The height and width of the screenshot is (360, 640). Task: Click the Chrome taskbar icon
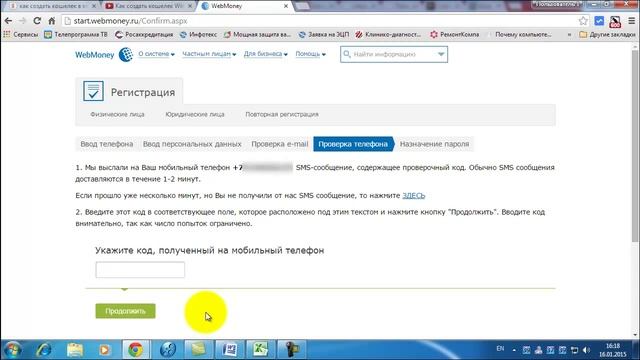(x=136, y=350)
